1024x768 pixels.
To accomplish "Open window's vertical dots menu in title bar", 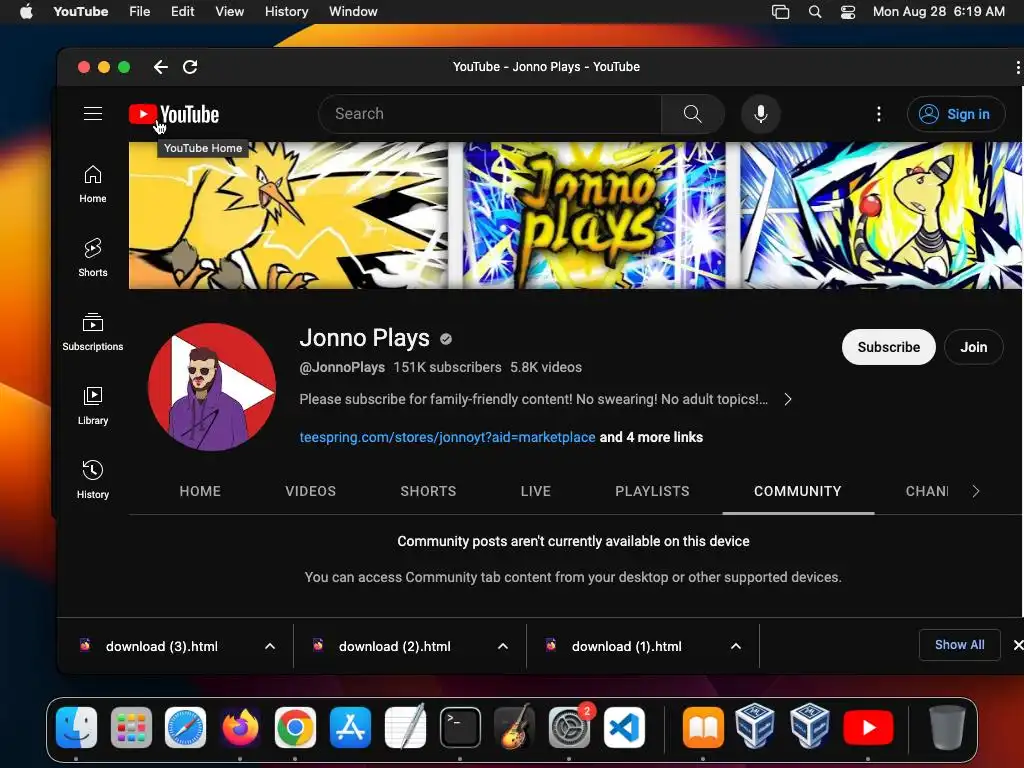I will click(1017, 67).
